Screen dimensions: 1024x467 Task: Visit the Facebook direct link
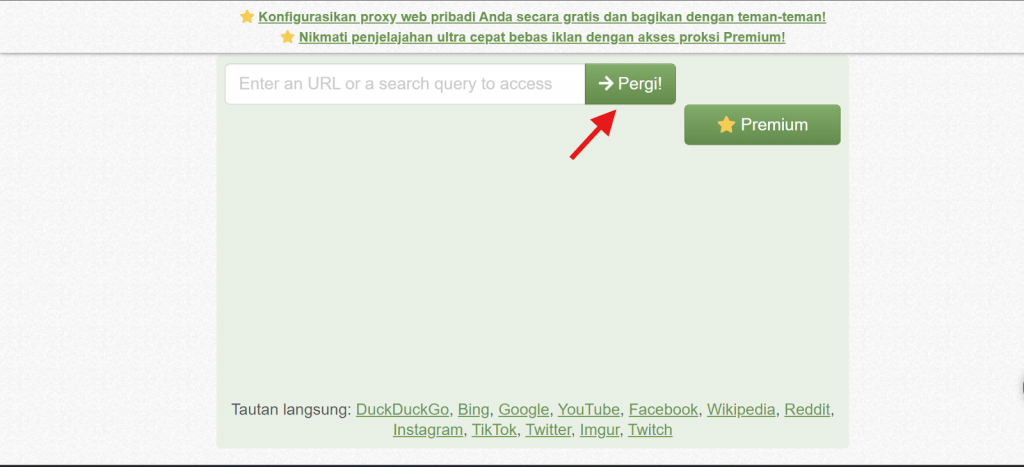[664, 410]
